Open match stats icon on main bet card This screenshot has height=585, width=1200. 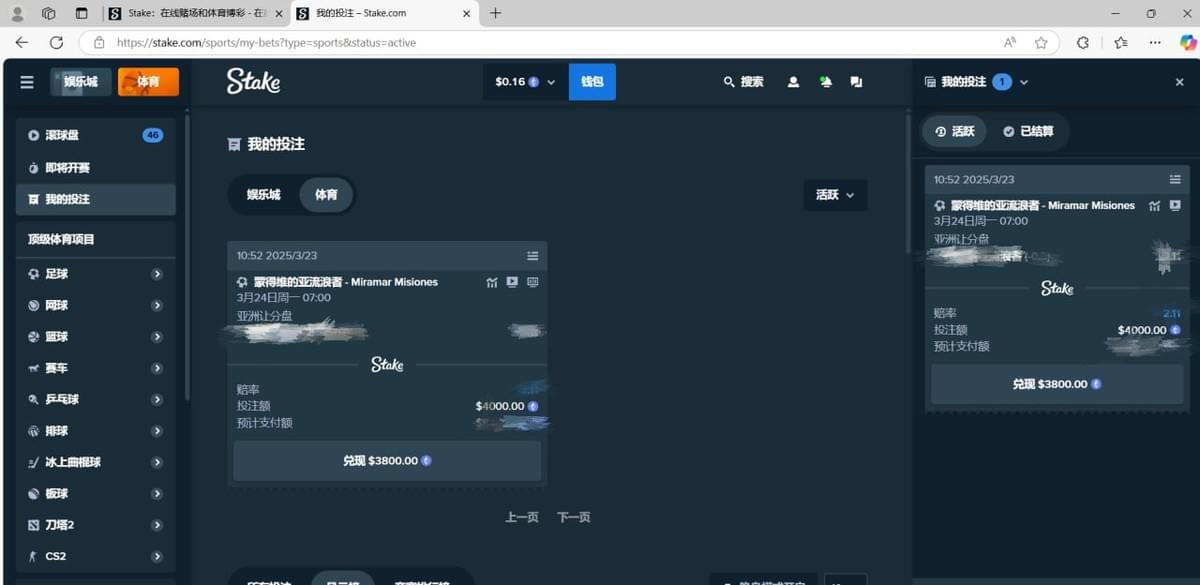click(x=492, y=282)
